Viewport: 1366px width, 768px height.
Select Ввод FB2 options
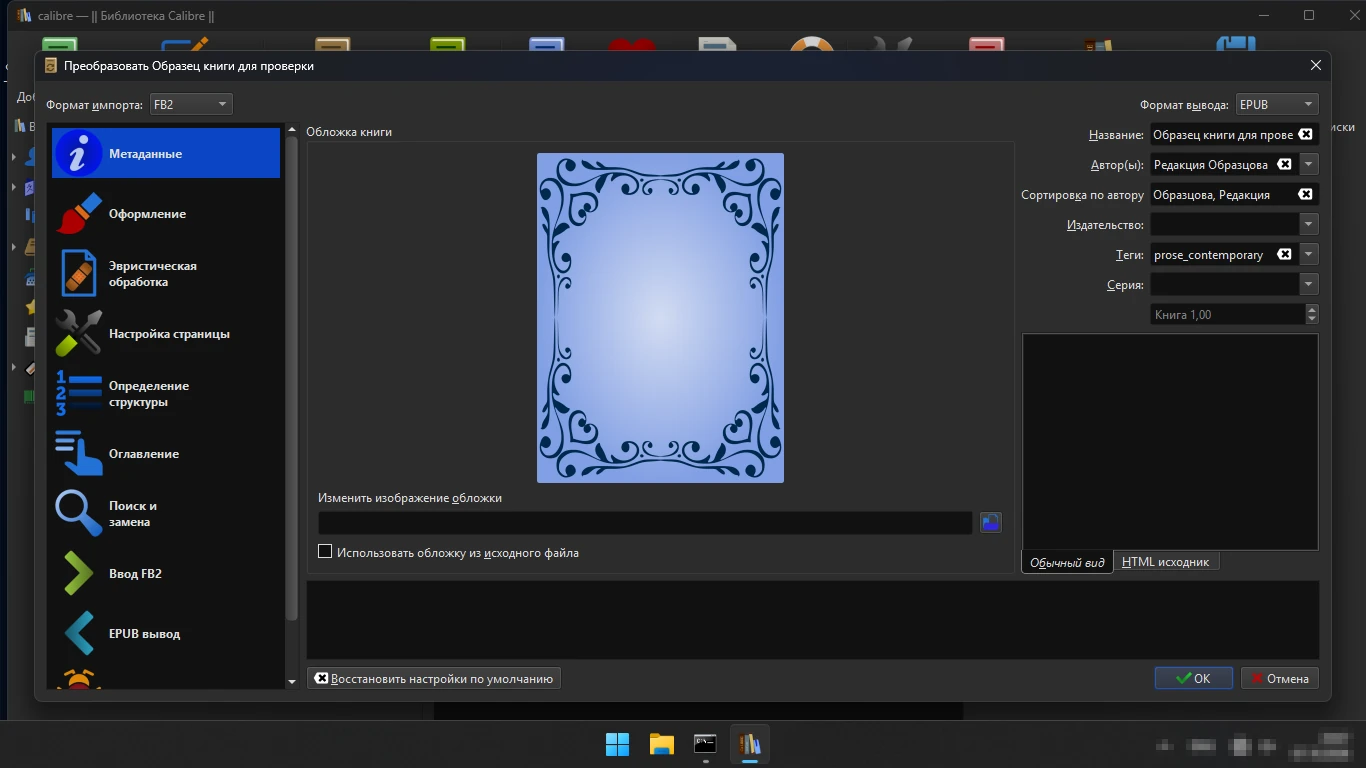tap(166, 573)
